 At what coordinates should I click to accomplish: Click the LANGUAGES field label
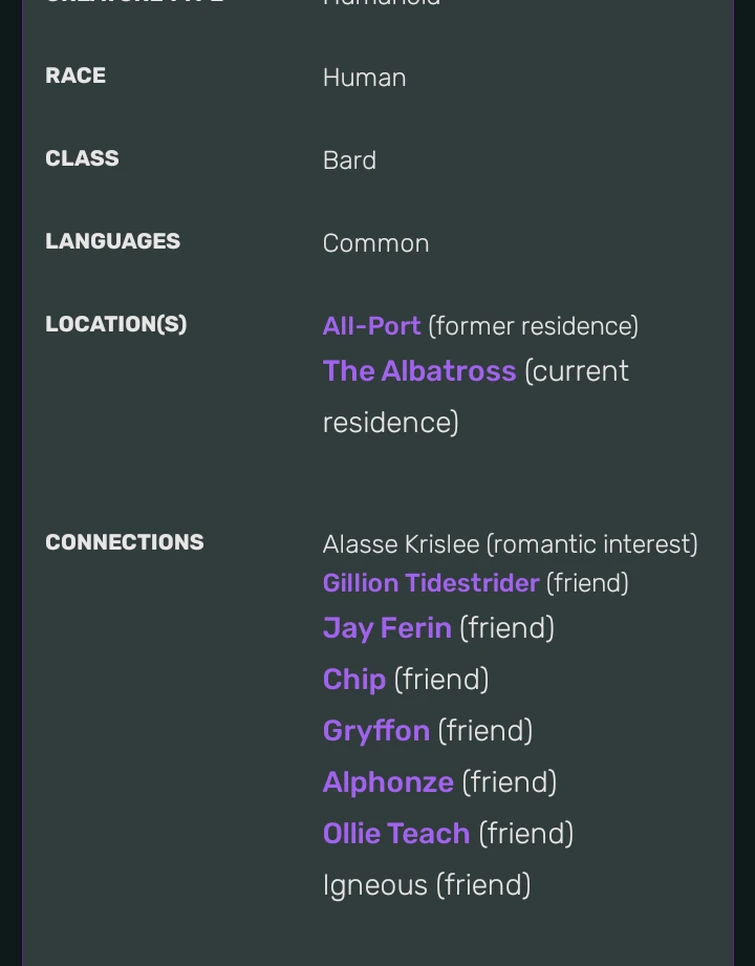pyautogui.click(x=112, y=242)
